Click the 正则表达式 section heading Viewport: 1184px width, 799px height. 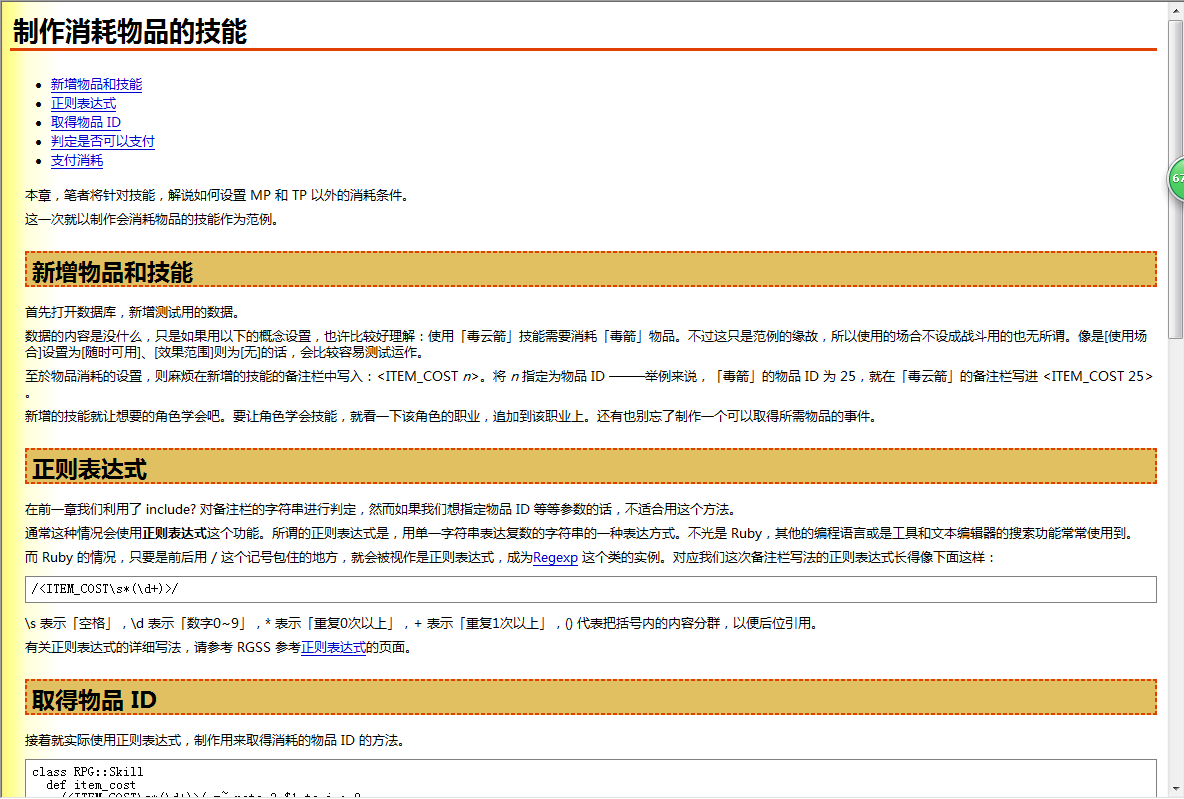coord(590,466)
